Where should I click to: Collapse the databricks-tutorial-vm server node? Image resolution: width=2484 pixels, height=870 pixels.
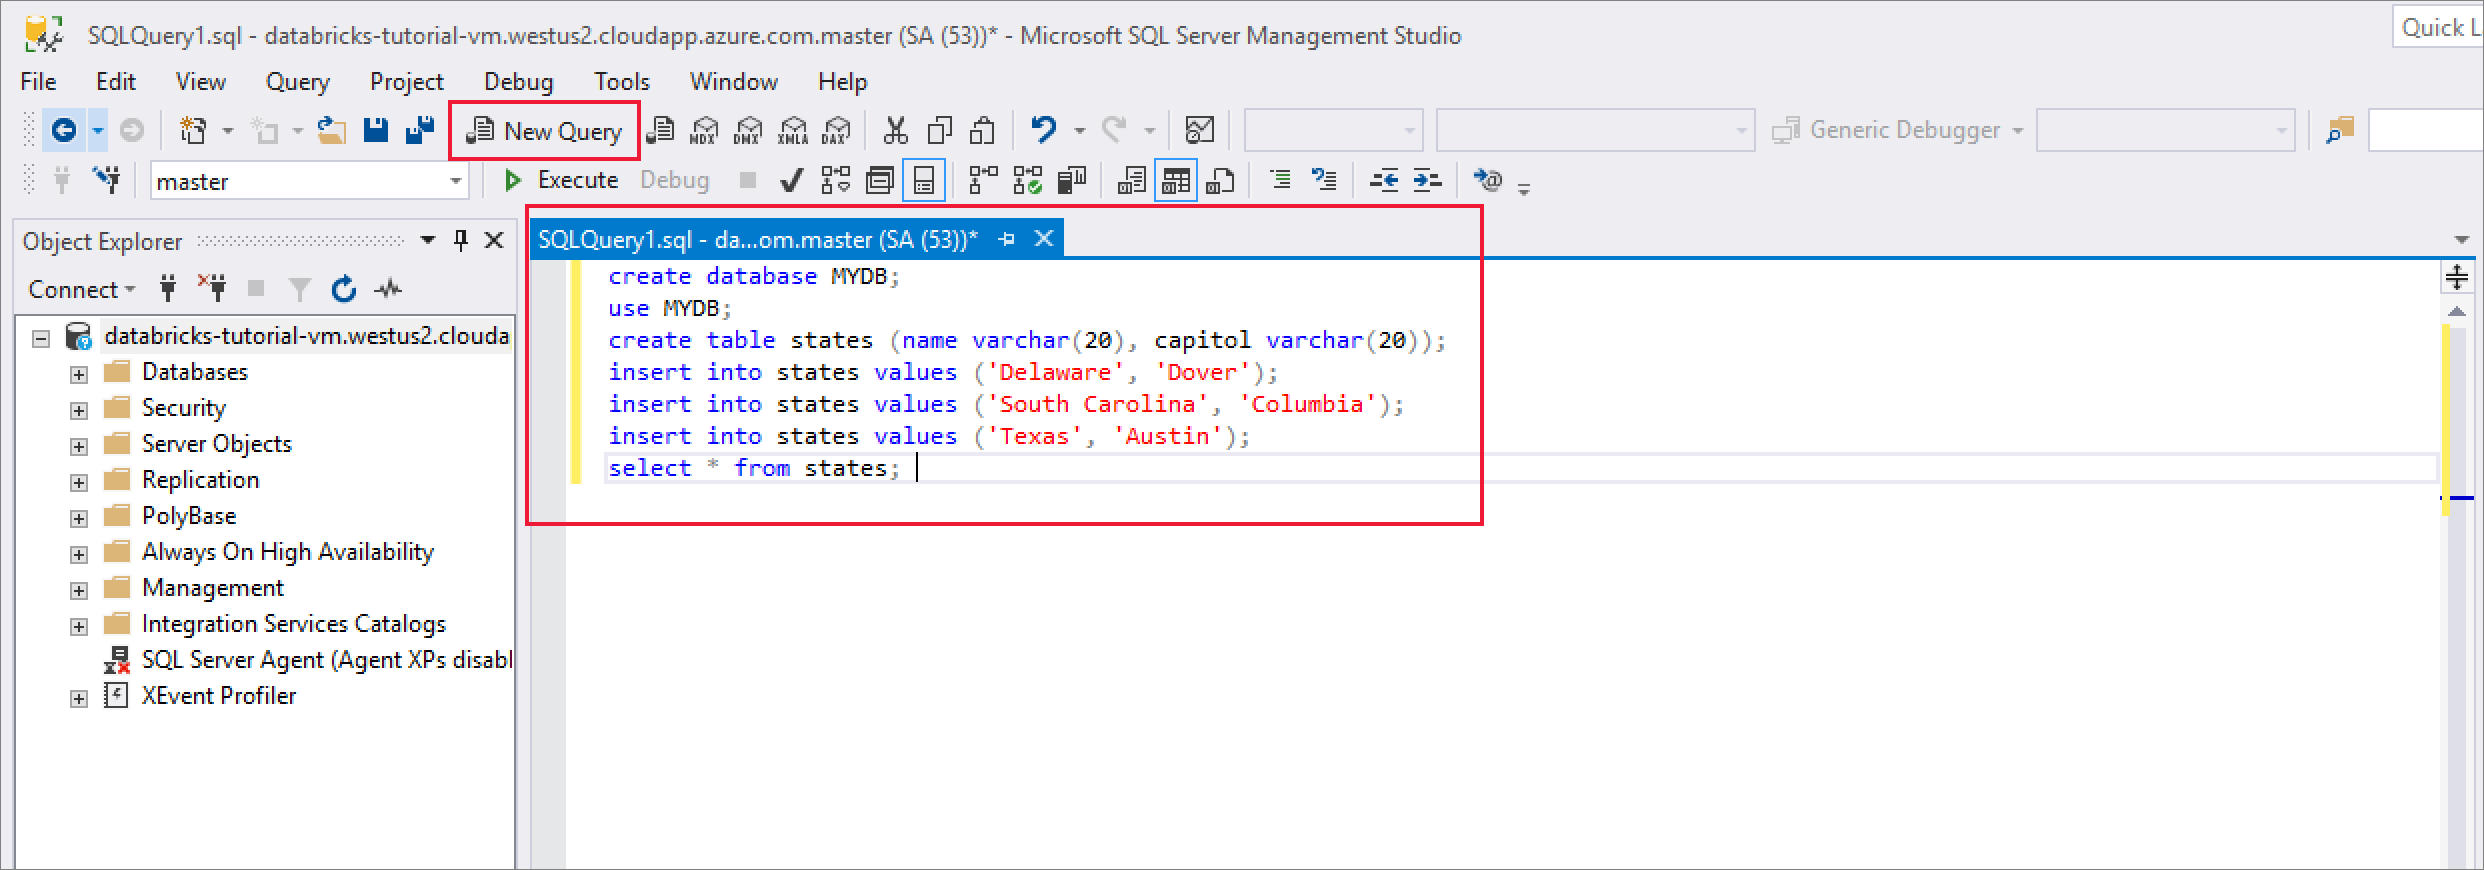(41, 338)
